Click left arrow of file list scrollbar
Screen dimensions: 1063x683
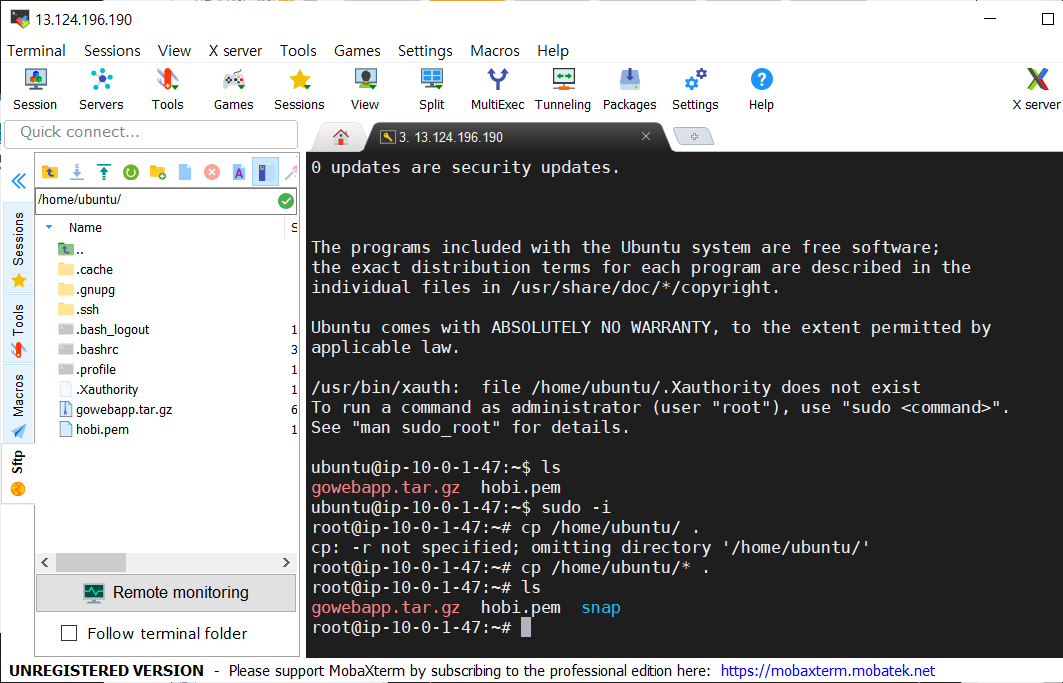click(45, 562)
